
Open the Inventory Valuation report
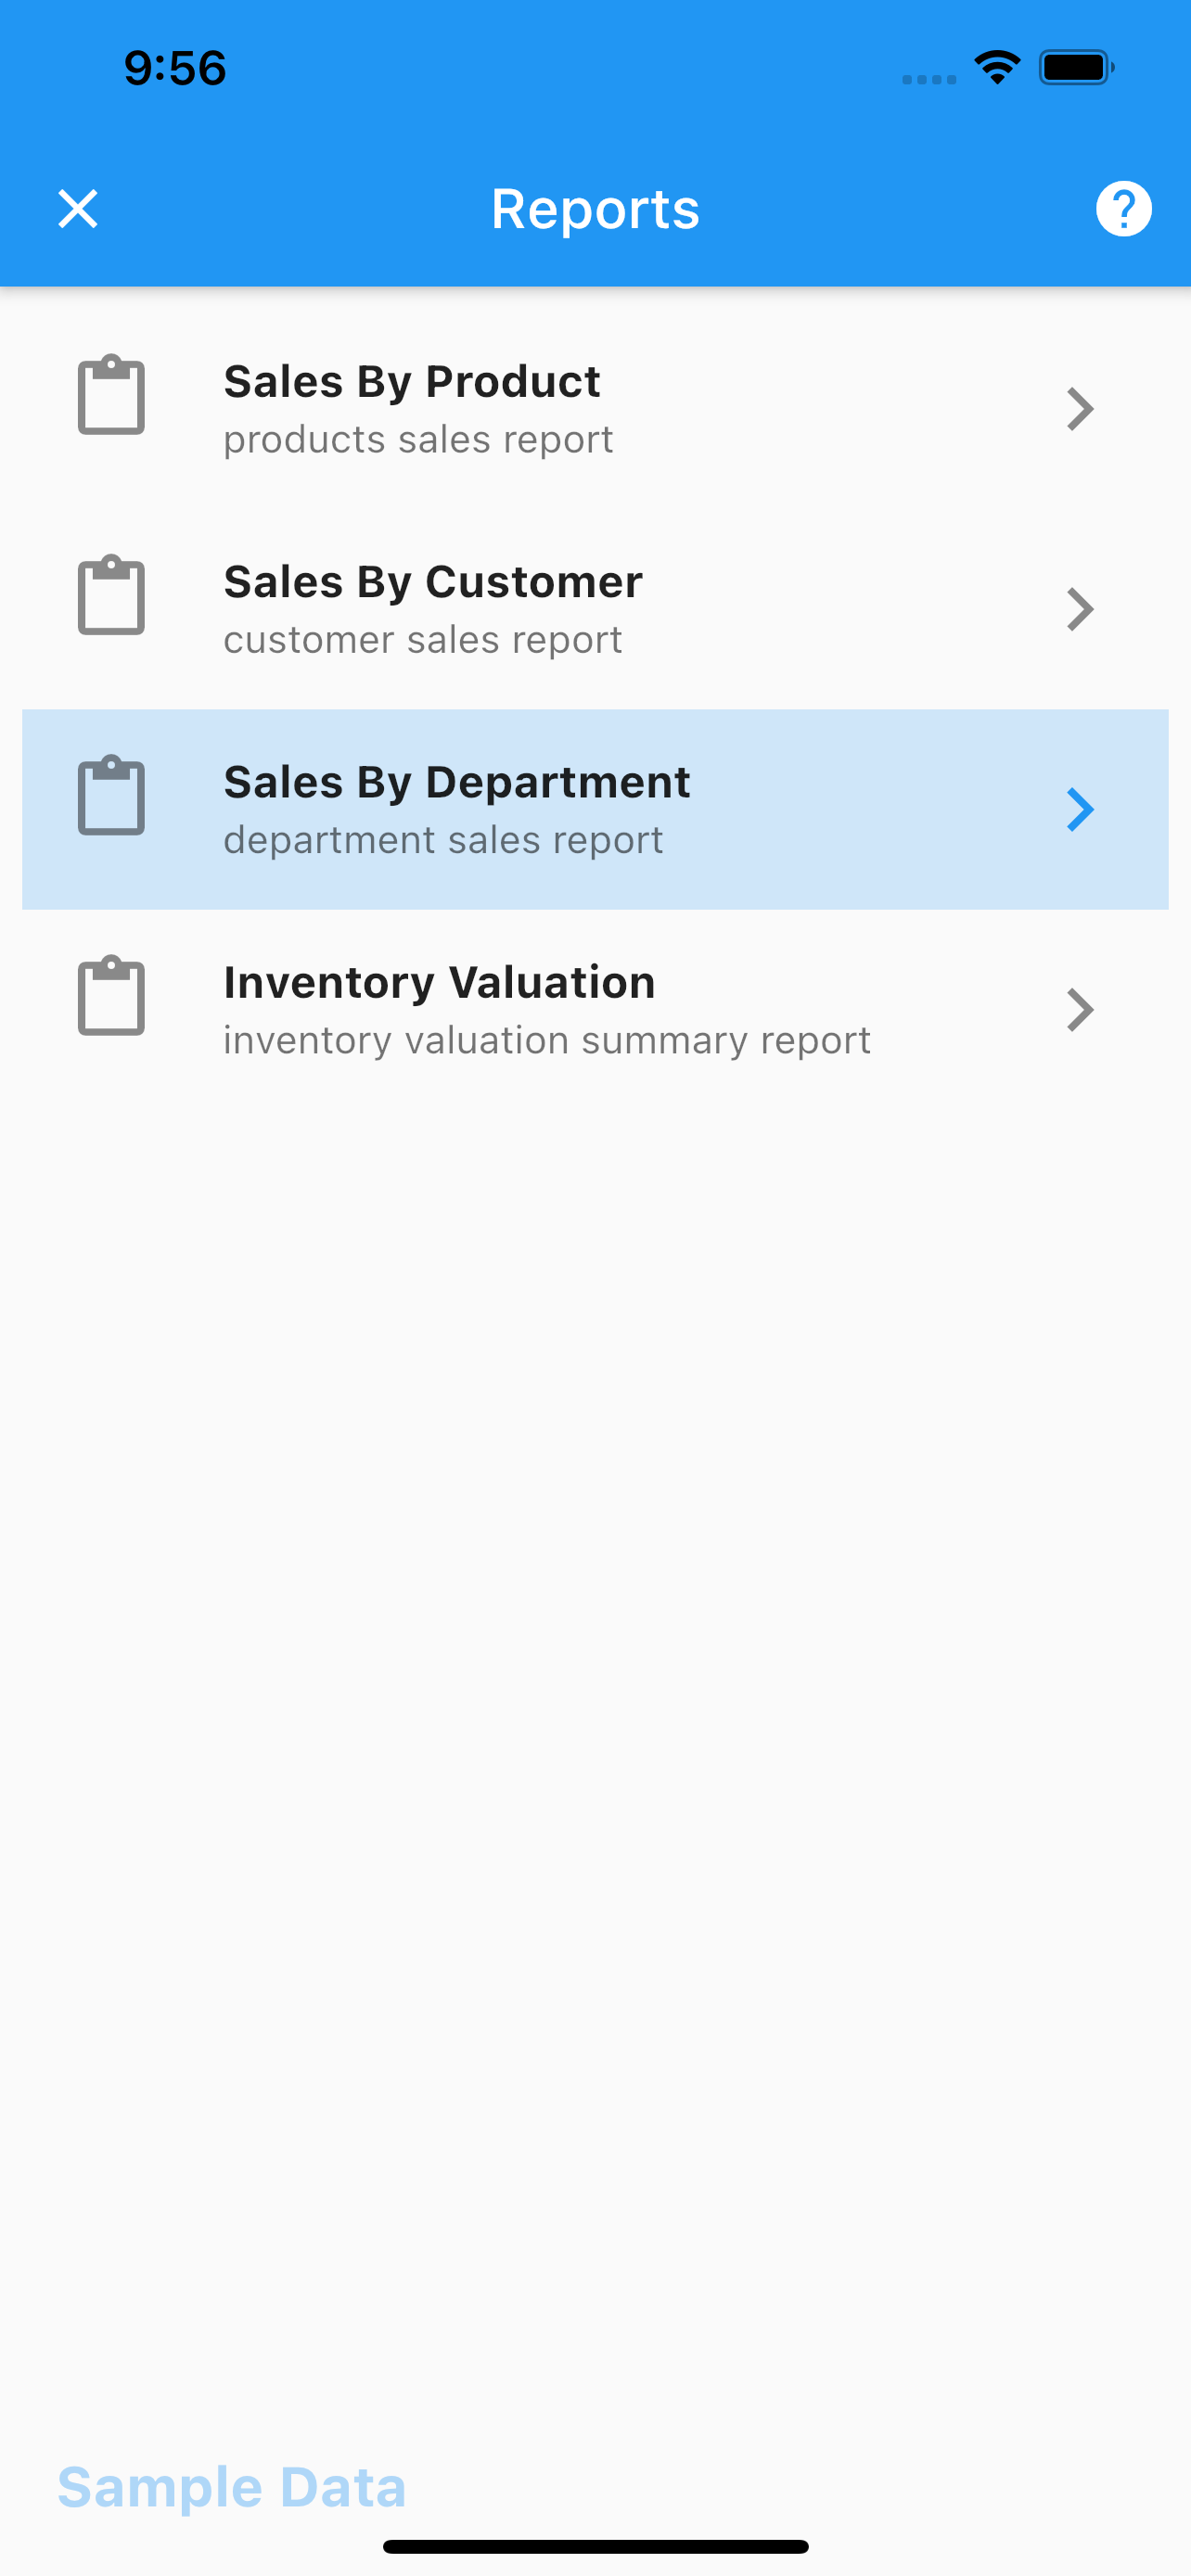pos(595,1010)
